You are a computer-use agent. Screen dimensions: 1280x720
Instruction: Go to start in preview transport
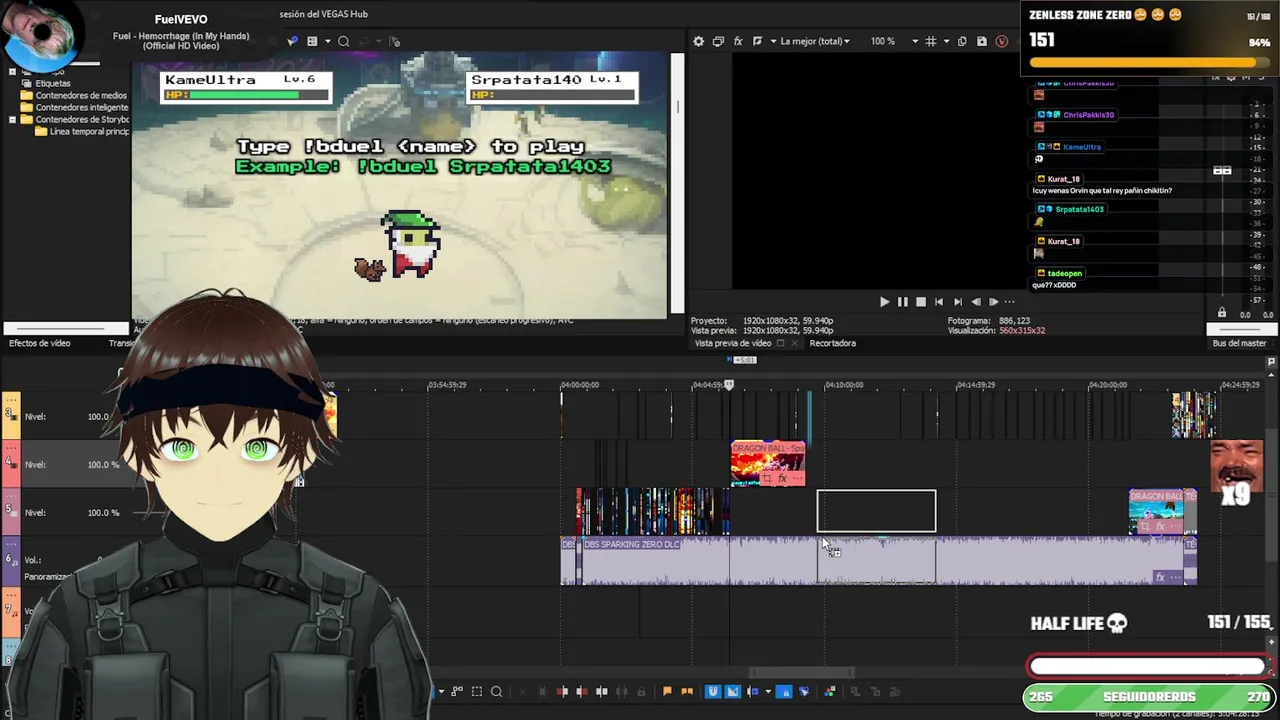(939, 302)
